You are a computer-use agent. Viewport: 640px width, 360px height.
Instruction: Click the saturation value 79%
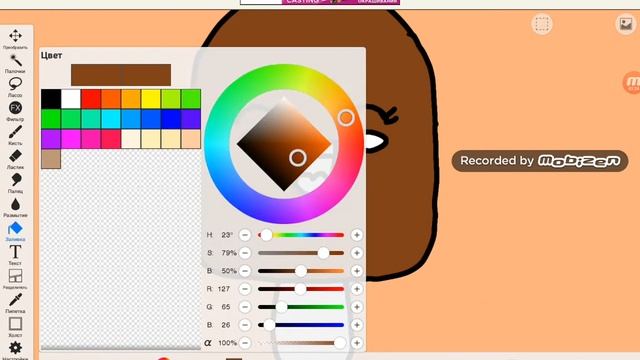[229, 253]
